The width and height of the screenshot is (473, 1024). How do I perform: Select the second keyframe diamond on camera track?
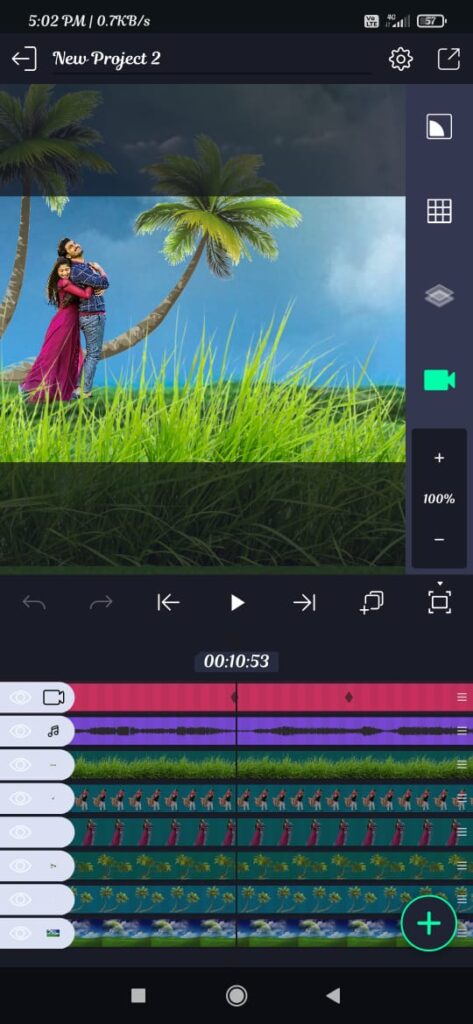point(348,697)
